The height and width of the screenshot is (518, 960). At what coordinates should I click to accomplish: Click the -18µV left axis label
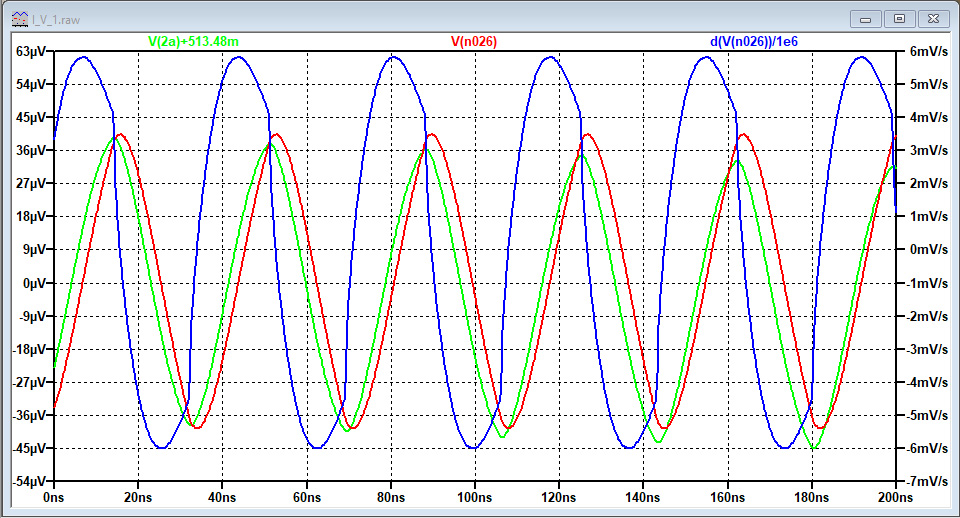click(x=29, y=350)
